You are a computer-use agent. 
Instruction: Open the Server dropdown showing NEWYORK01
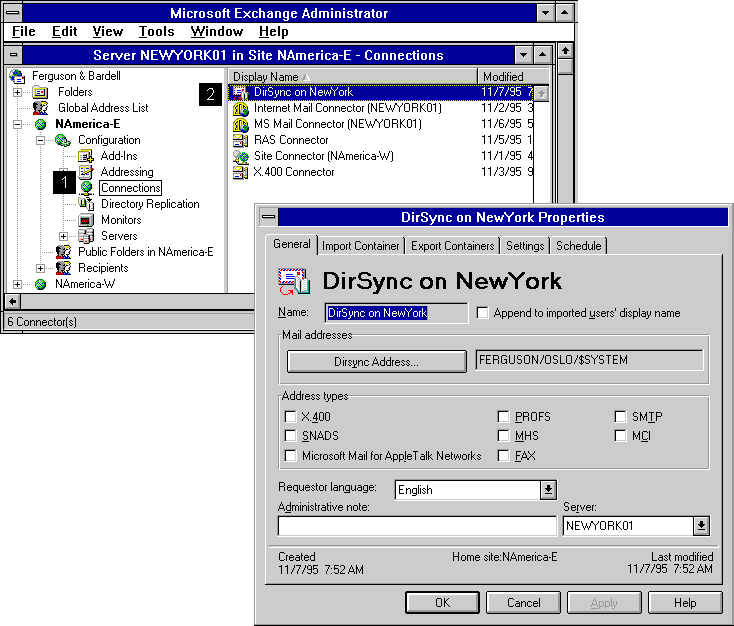point(701,526)
